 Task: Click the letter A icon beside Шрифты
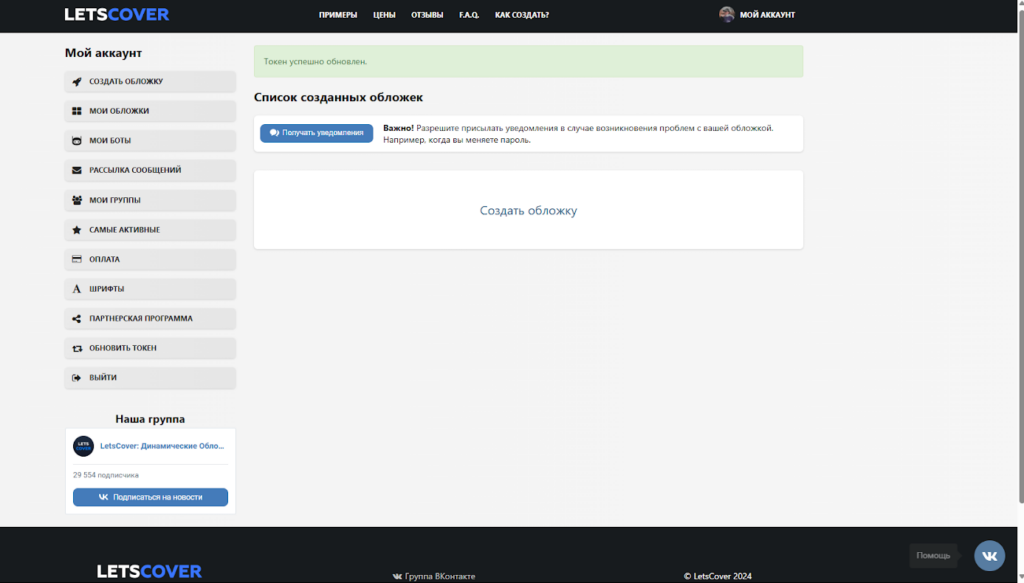[x=76, y=289]
